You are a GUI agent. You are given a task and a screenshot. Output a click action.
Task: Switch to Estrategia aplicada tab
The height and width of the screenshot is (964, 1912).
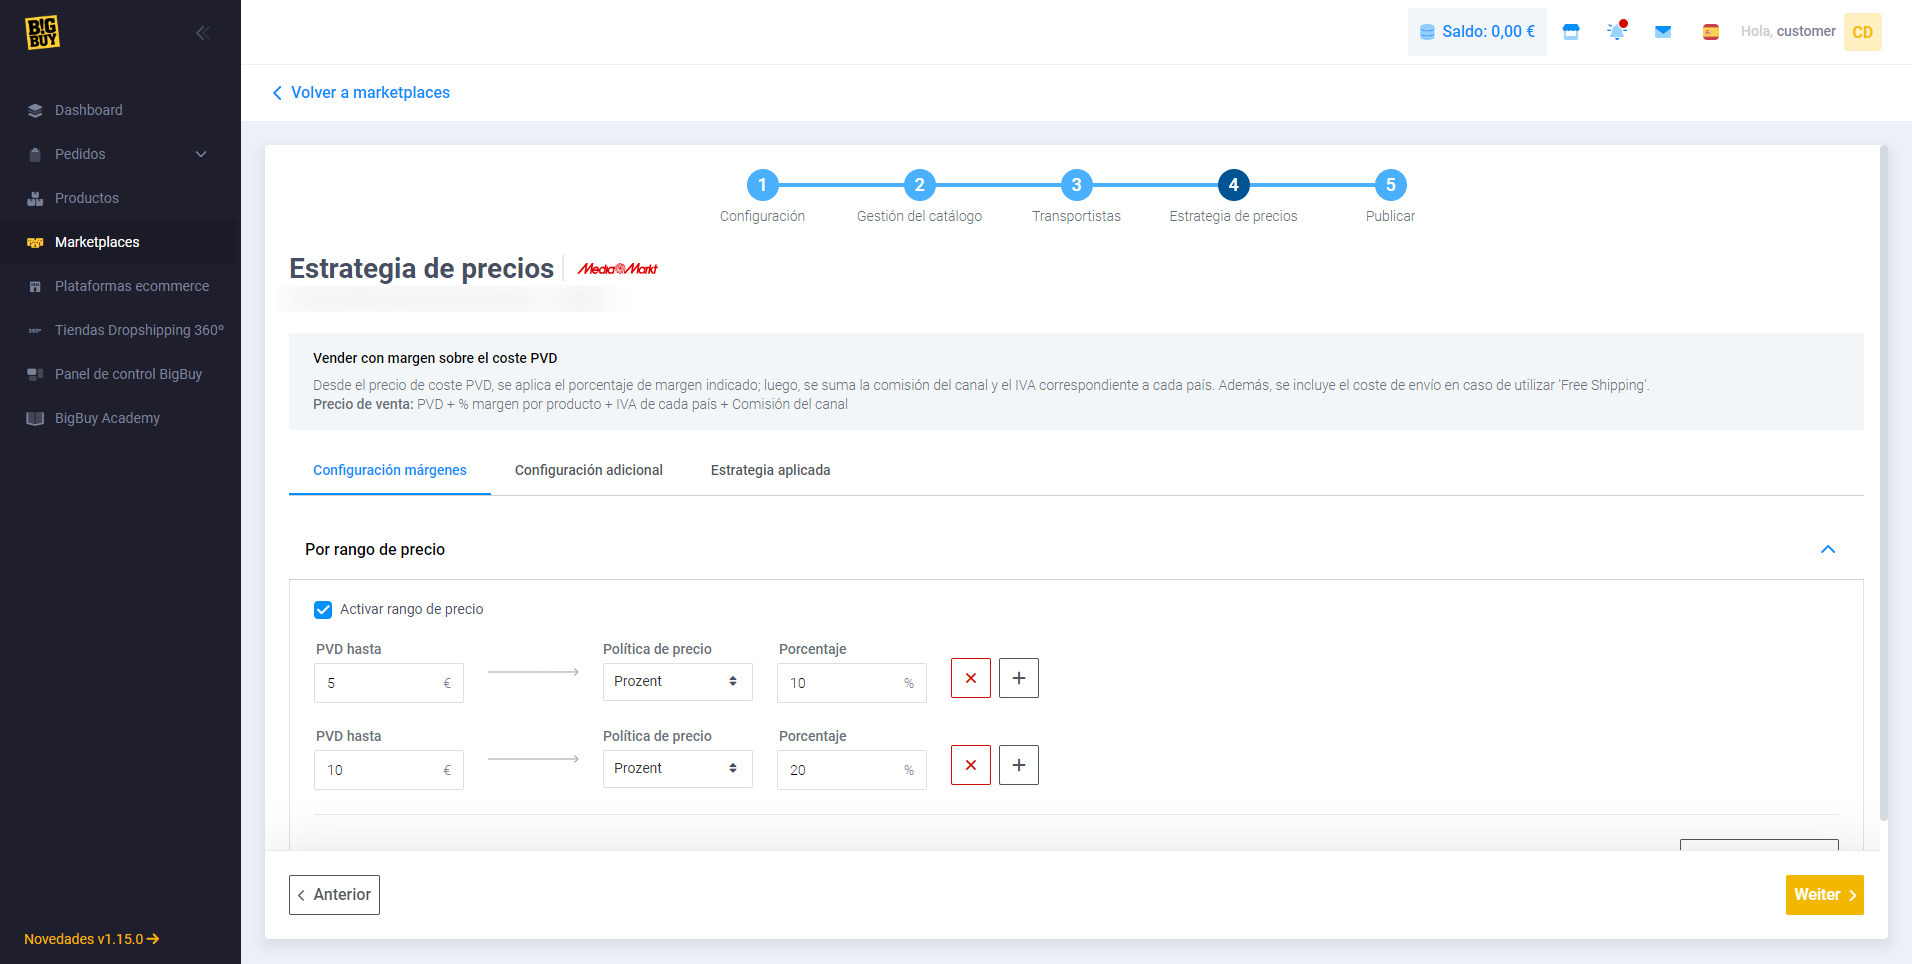coord(770,470)
